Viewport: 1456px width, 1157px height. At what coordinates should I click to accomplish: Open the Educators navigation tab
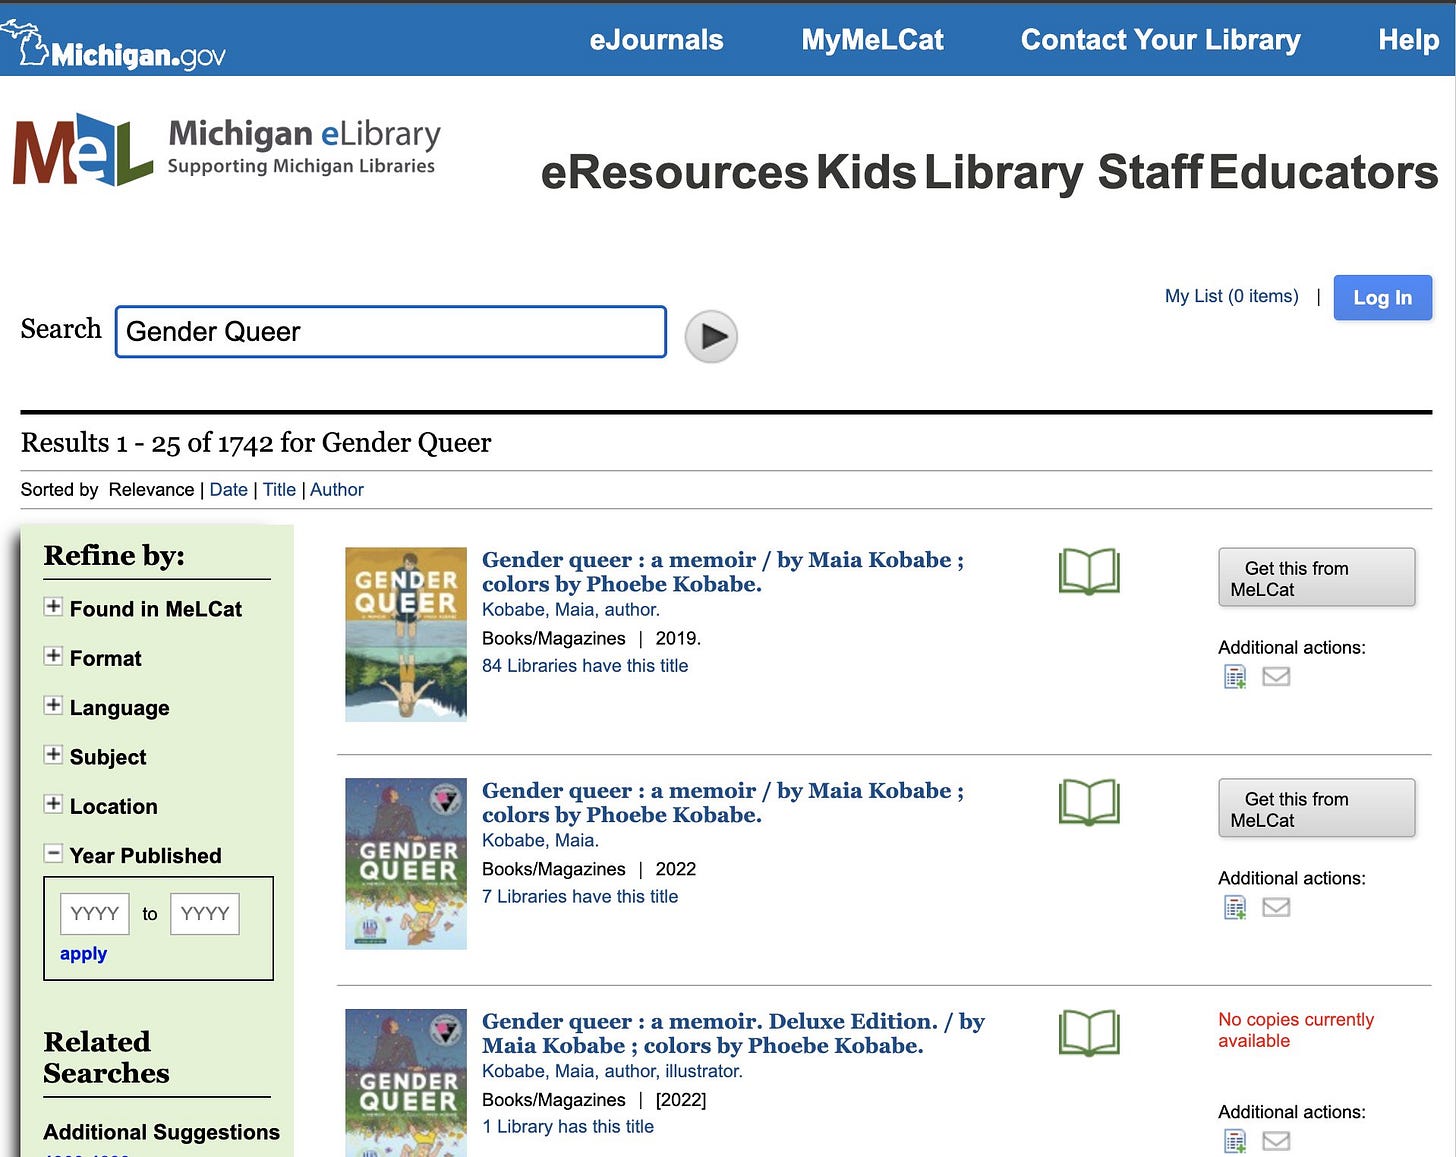1323,172
